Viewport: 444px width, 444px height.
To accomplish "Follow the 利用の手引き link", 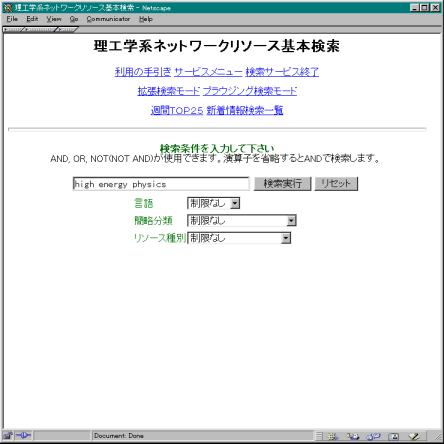I will (x=143, y=72).
